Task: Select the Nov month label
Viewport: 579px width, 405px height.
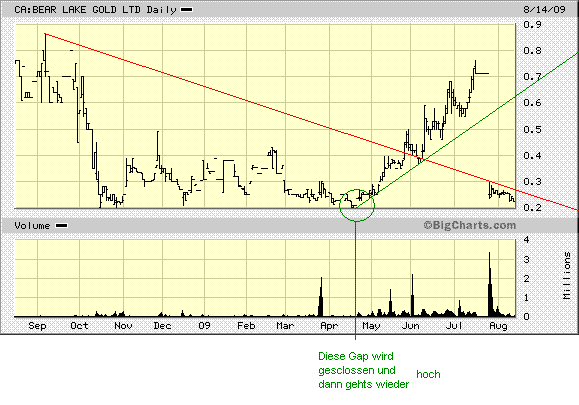Action: pos(123,326)
